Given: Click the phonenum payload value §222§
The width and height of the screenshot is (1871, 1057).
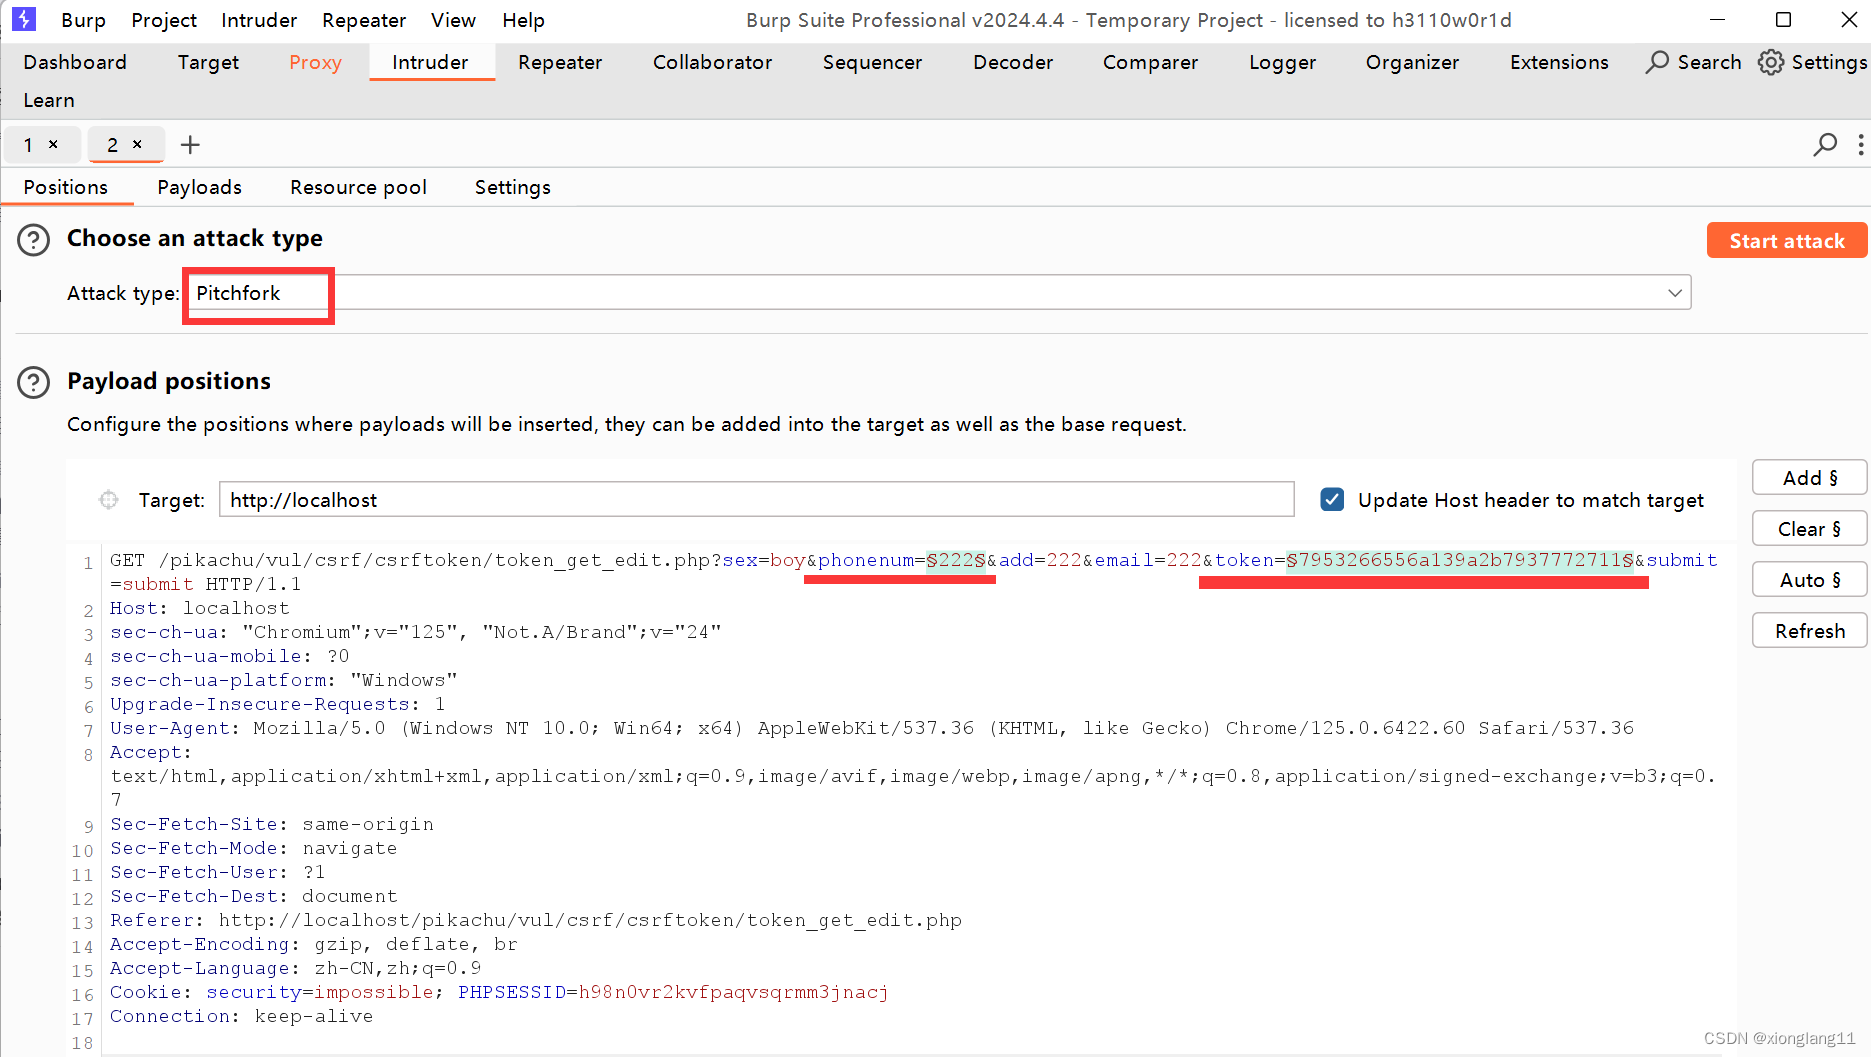Looking at the screenshot, I should coord(956,560).
